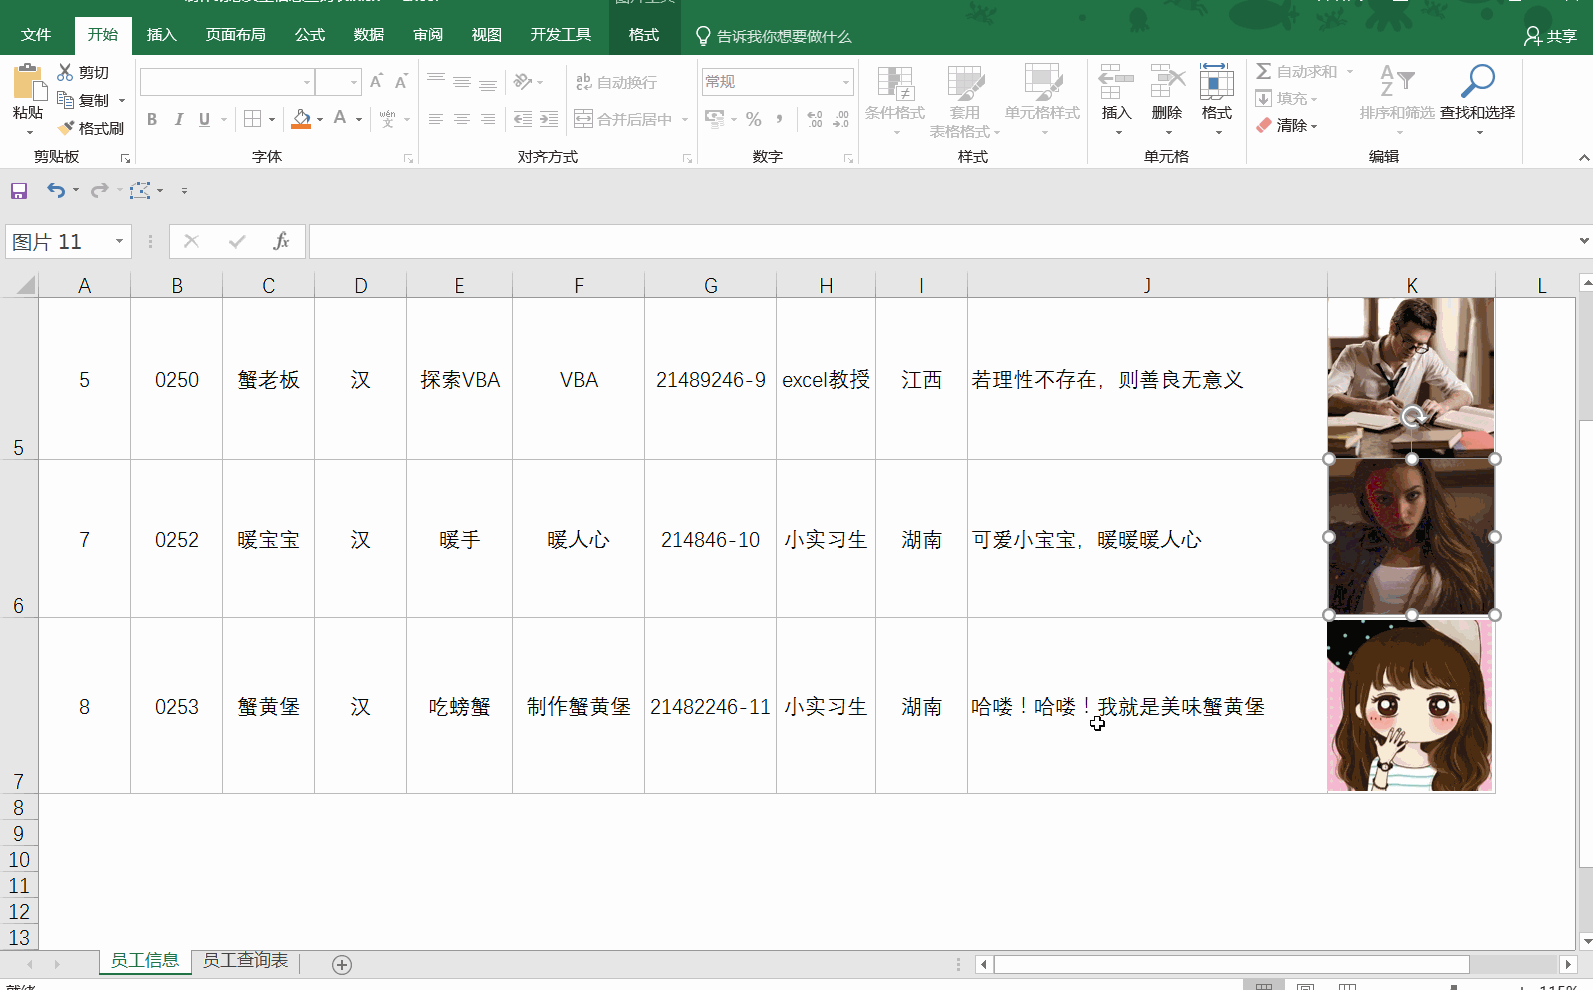Toggle horizontal right alignment

[x=488, y=119]
